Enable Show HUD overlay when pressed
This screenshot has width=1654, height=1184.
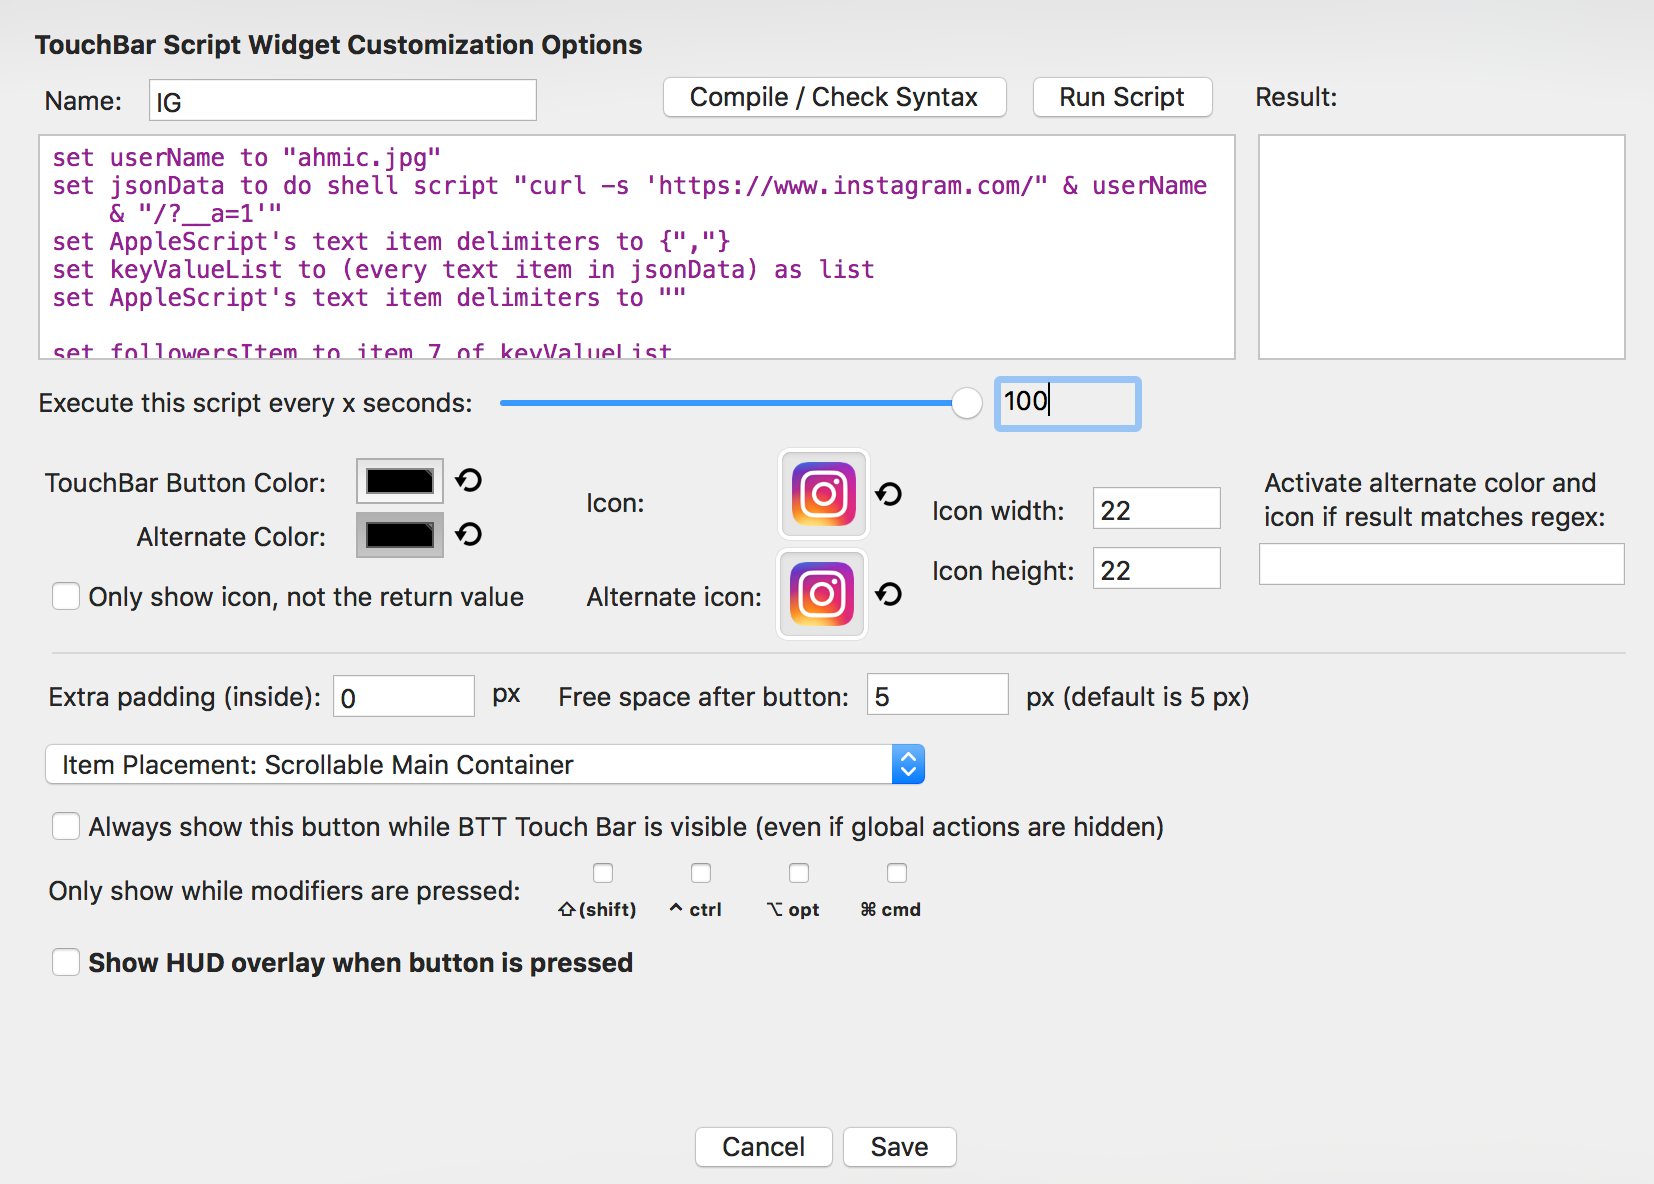[66, 962]
